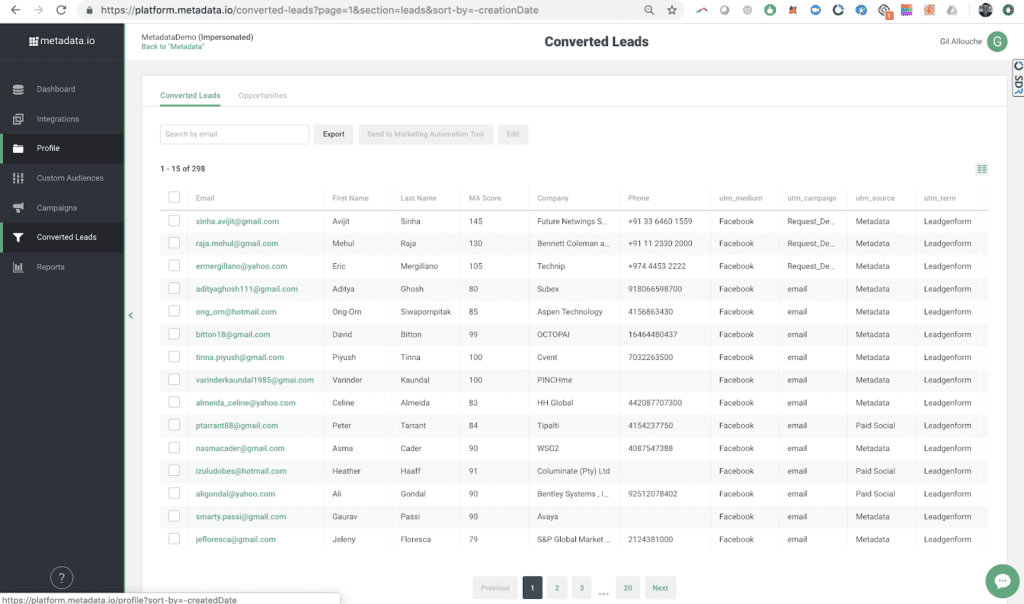Open the tinna.piyush@gmail.com lead link
Viewport: 1024px width, 604px height.
pyautogui.click(x=240, y=357)
